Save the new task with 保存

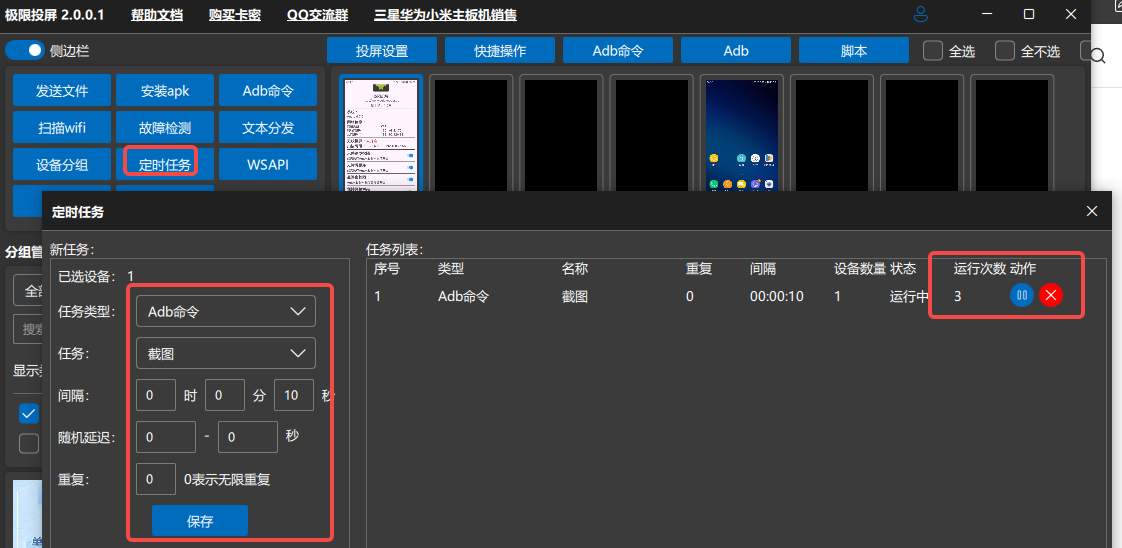(200, 521)
